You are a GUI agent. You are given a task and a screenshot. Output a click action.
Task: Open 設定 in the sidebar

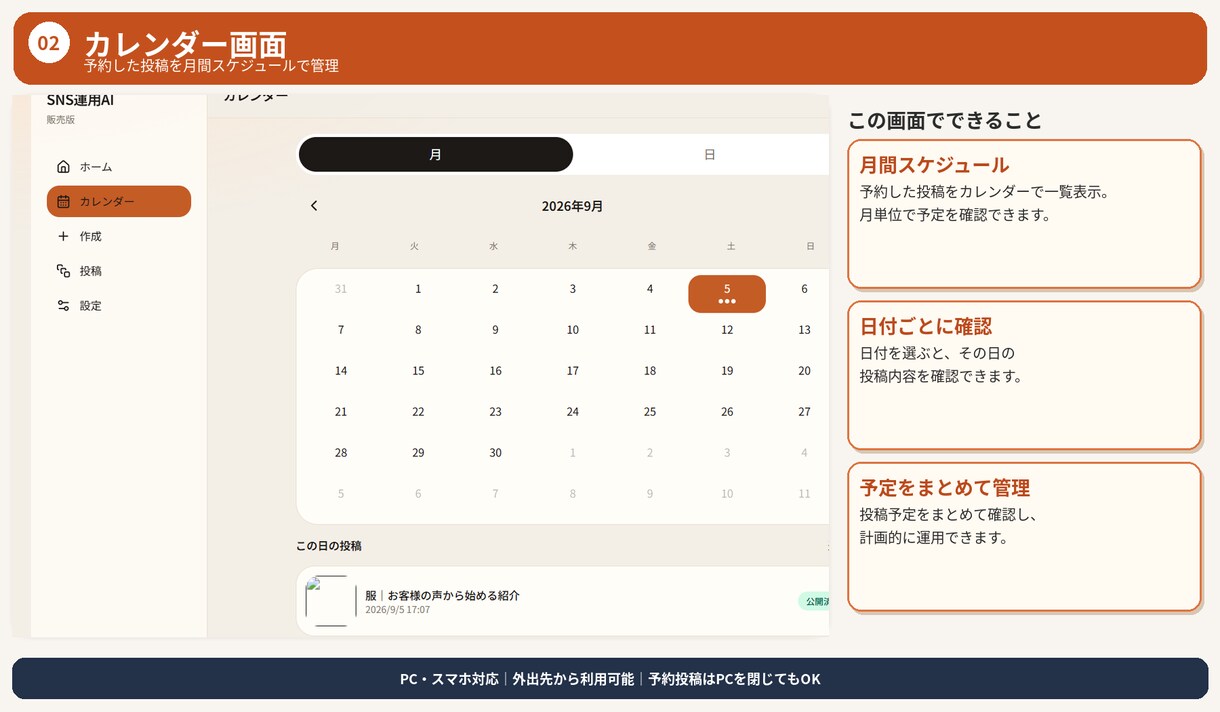point(119,306)
